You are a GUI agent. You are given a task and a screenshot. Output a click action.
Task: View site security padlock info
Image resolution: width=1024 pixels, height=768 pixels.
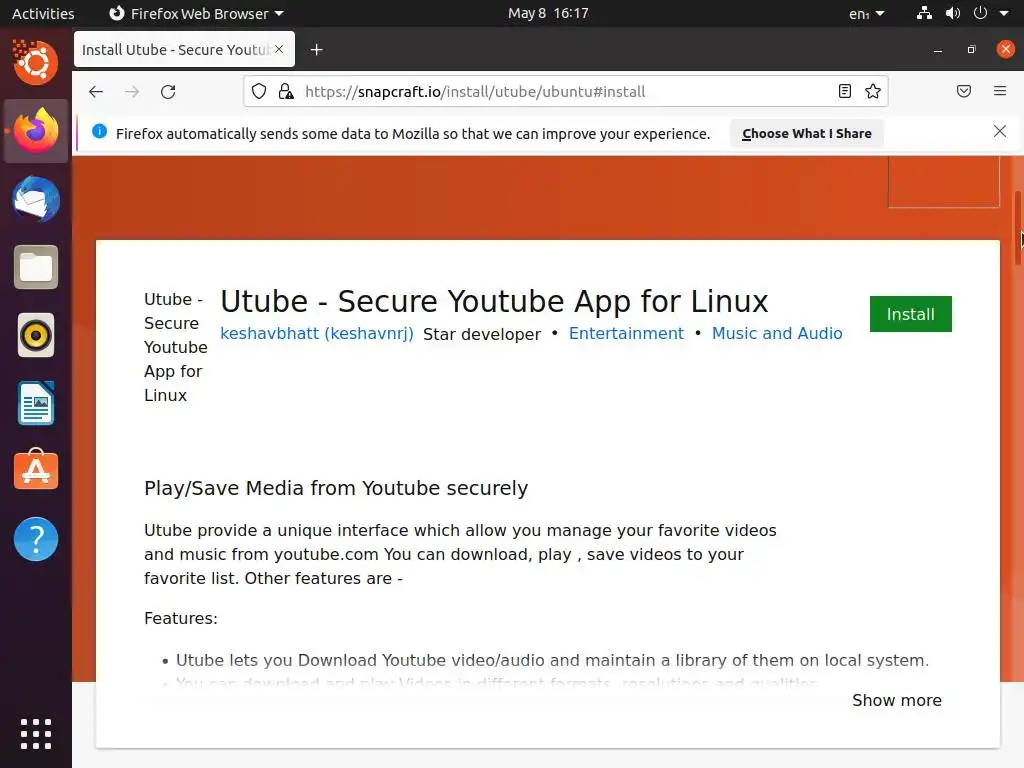[x=285, y=91]
